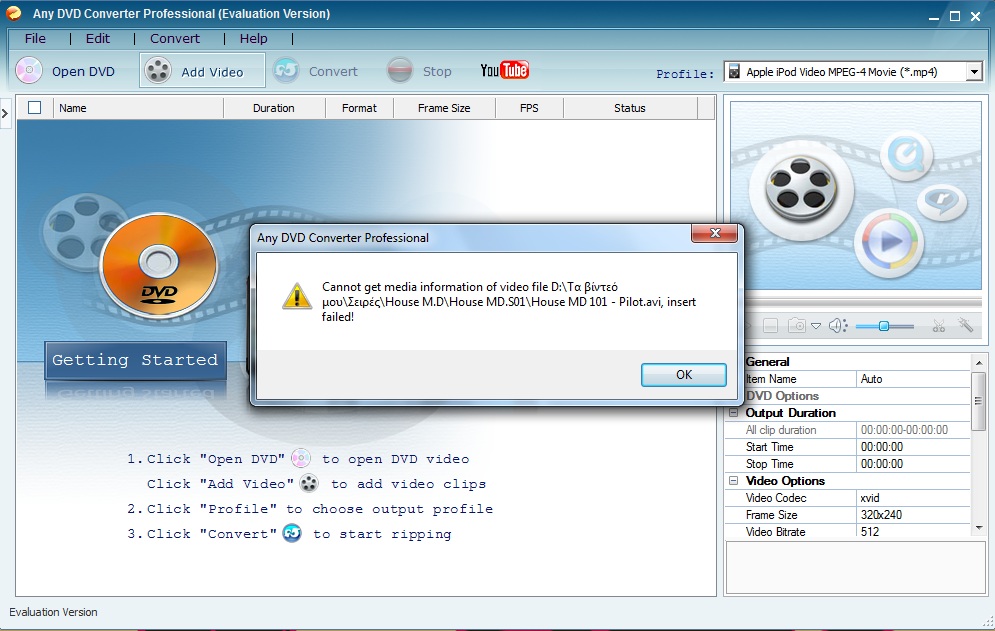Click the "General" section heading
The image size is (995, 631).
[x=768, y=362]
